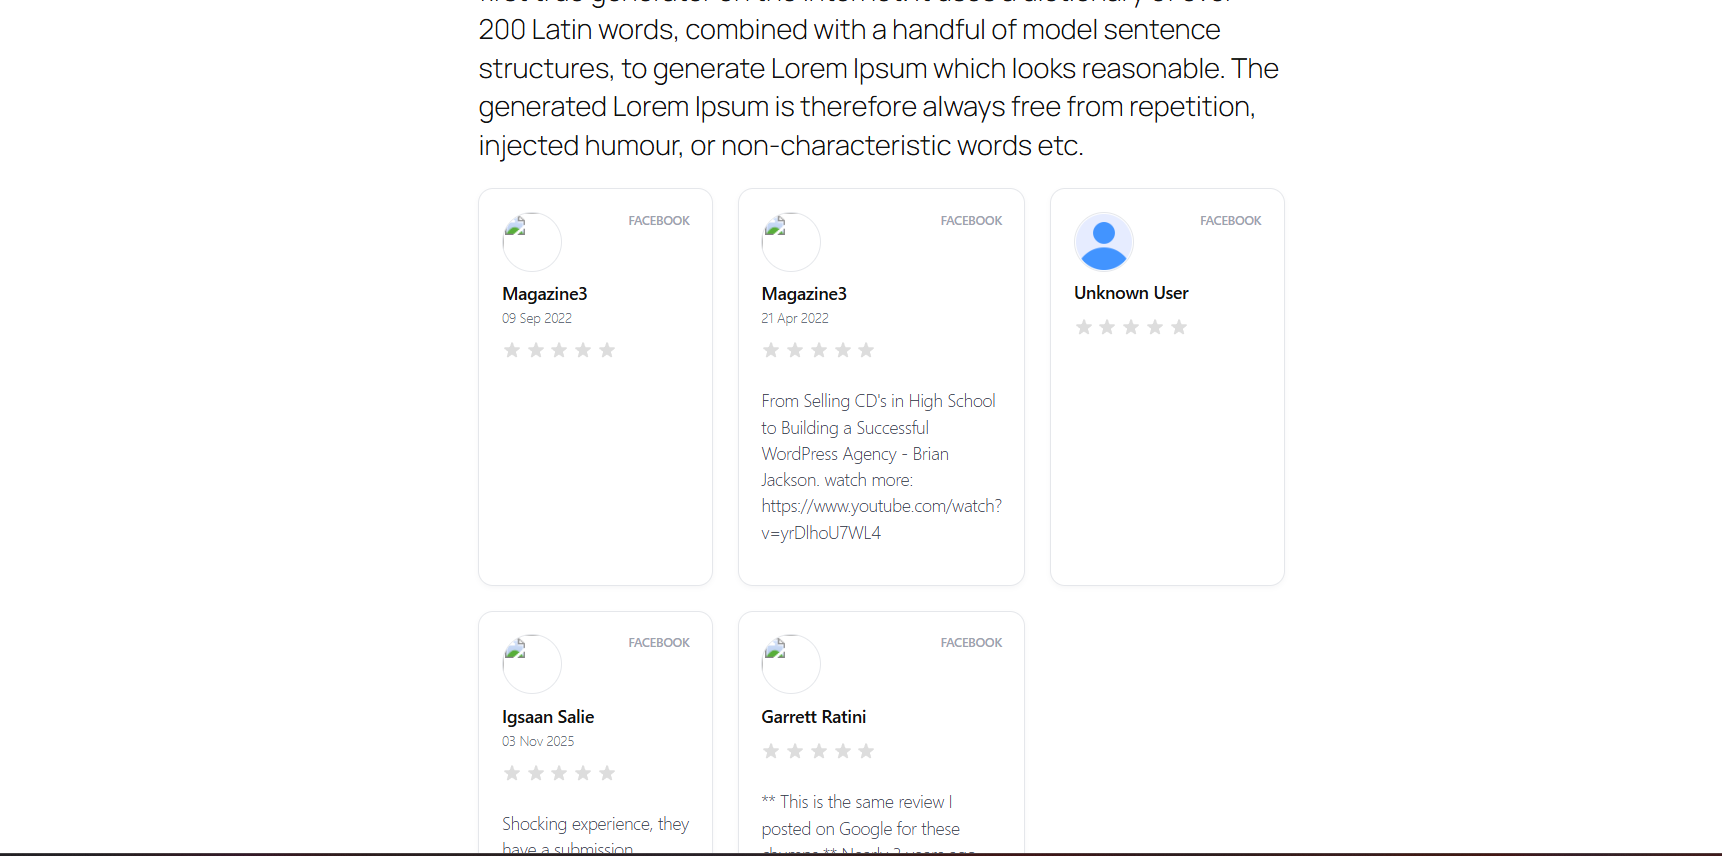The height and width of the screenshot is (856, 1722).
Task: Click avatar on the 09 Sep 2022 review card
Action: [531, 242]
